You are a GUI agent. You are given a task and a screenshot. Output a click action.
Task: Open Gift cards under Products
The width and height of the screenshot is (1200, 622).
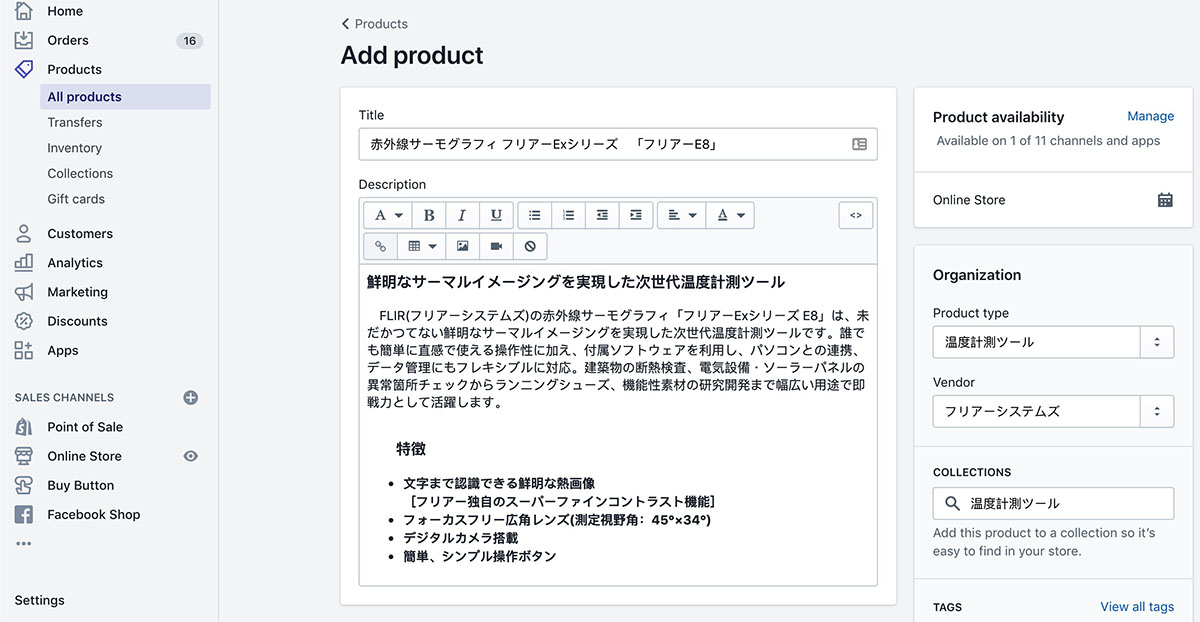coord(76,199)
